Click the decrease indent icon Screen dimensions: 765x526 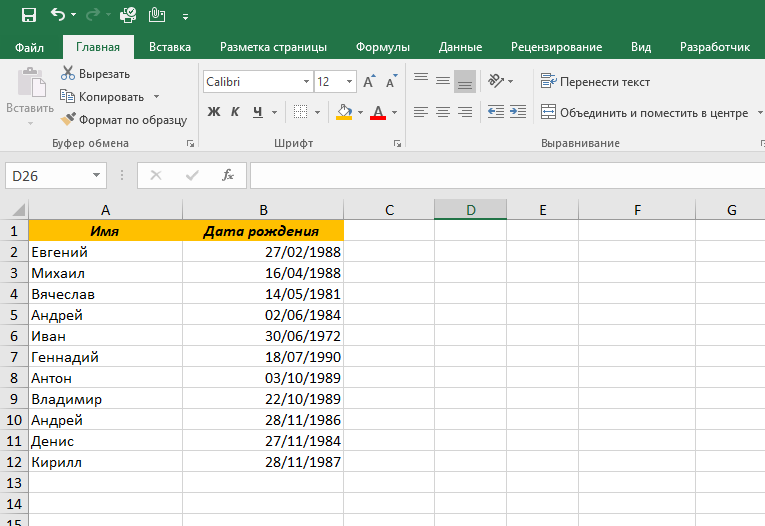tap(496, 112)
